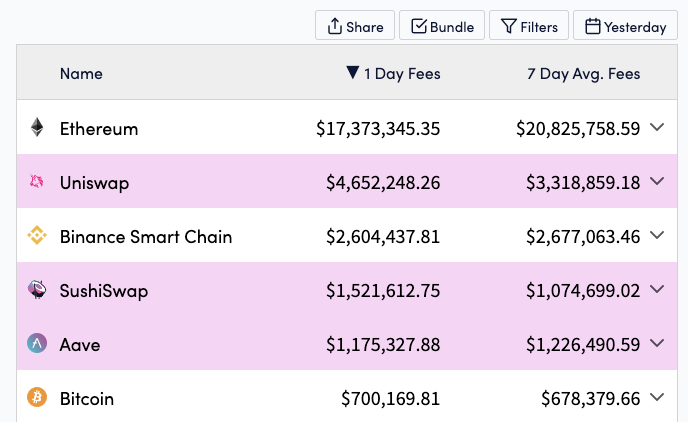Screen dimensions: 688x422
Task: Sort by 7 Day Avg. Fees column
Action: (584, 73)
